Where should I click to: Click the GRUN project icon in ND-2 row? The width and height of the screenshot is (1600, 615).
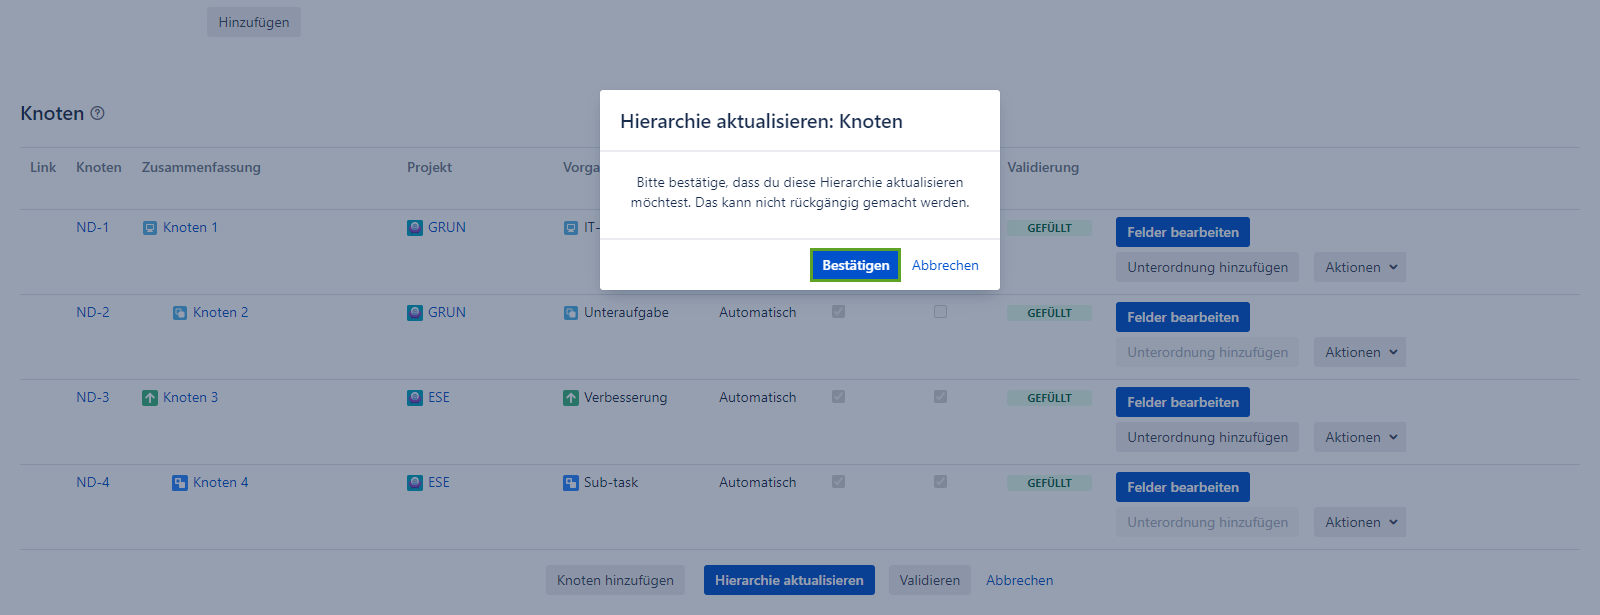[415, 313]
